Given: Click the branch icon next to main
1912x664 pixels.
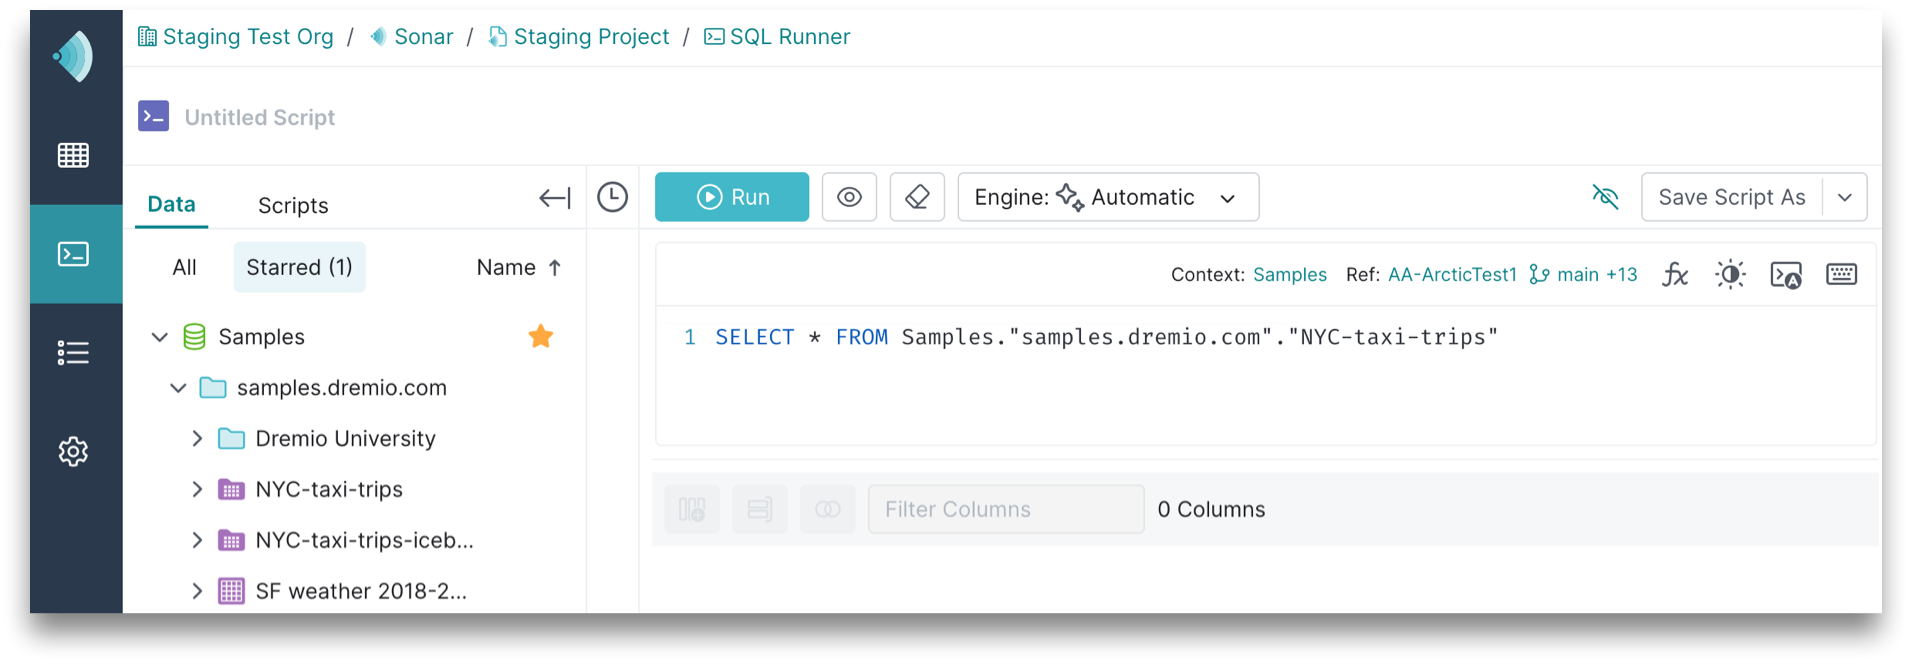Looking at the screenshot, I should [1539, 274].
